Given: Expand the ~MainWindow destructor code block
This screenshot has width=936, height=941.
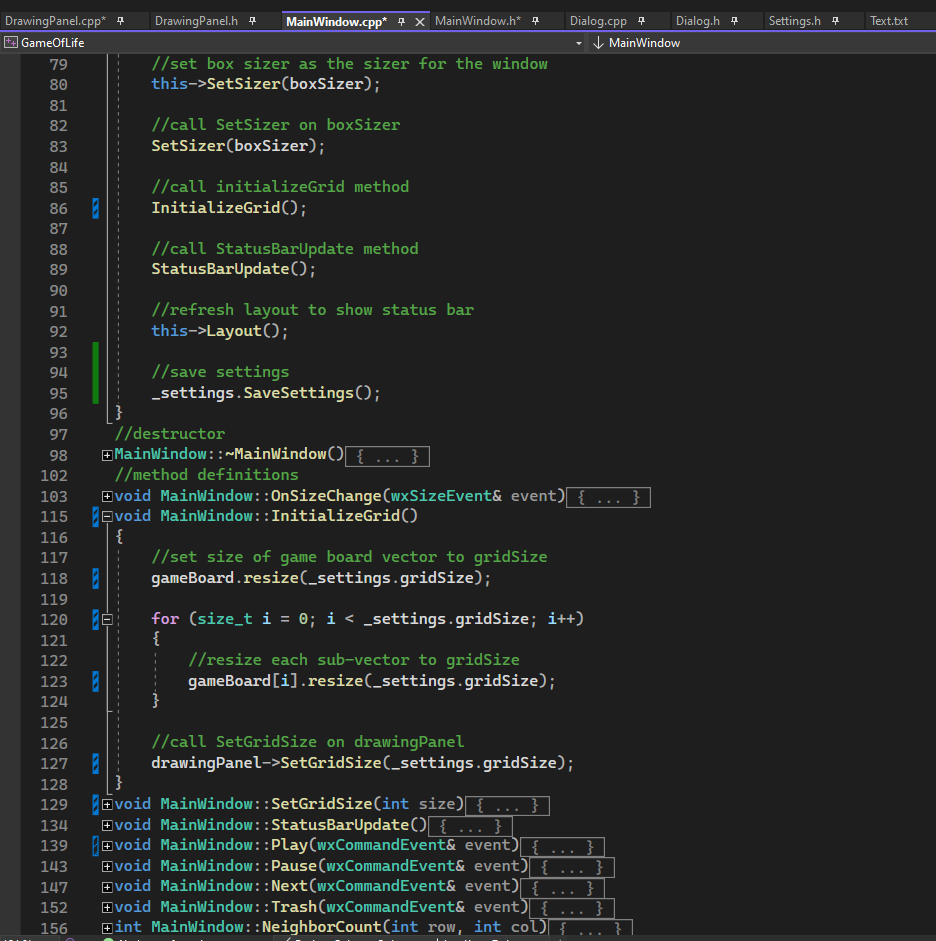Looking at the screenshot, I should click(107, 456).
